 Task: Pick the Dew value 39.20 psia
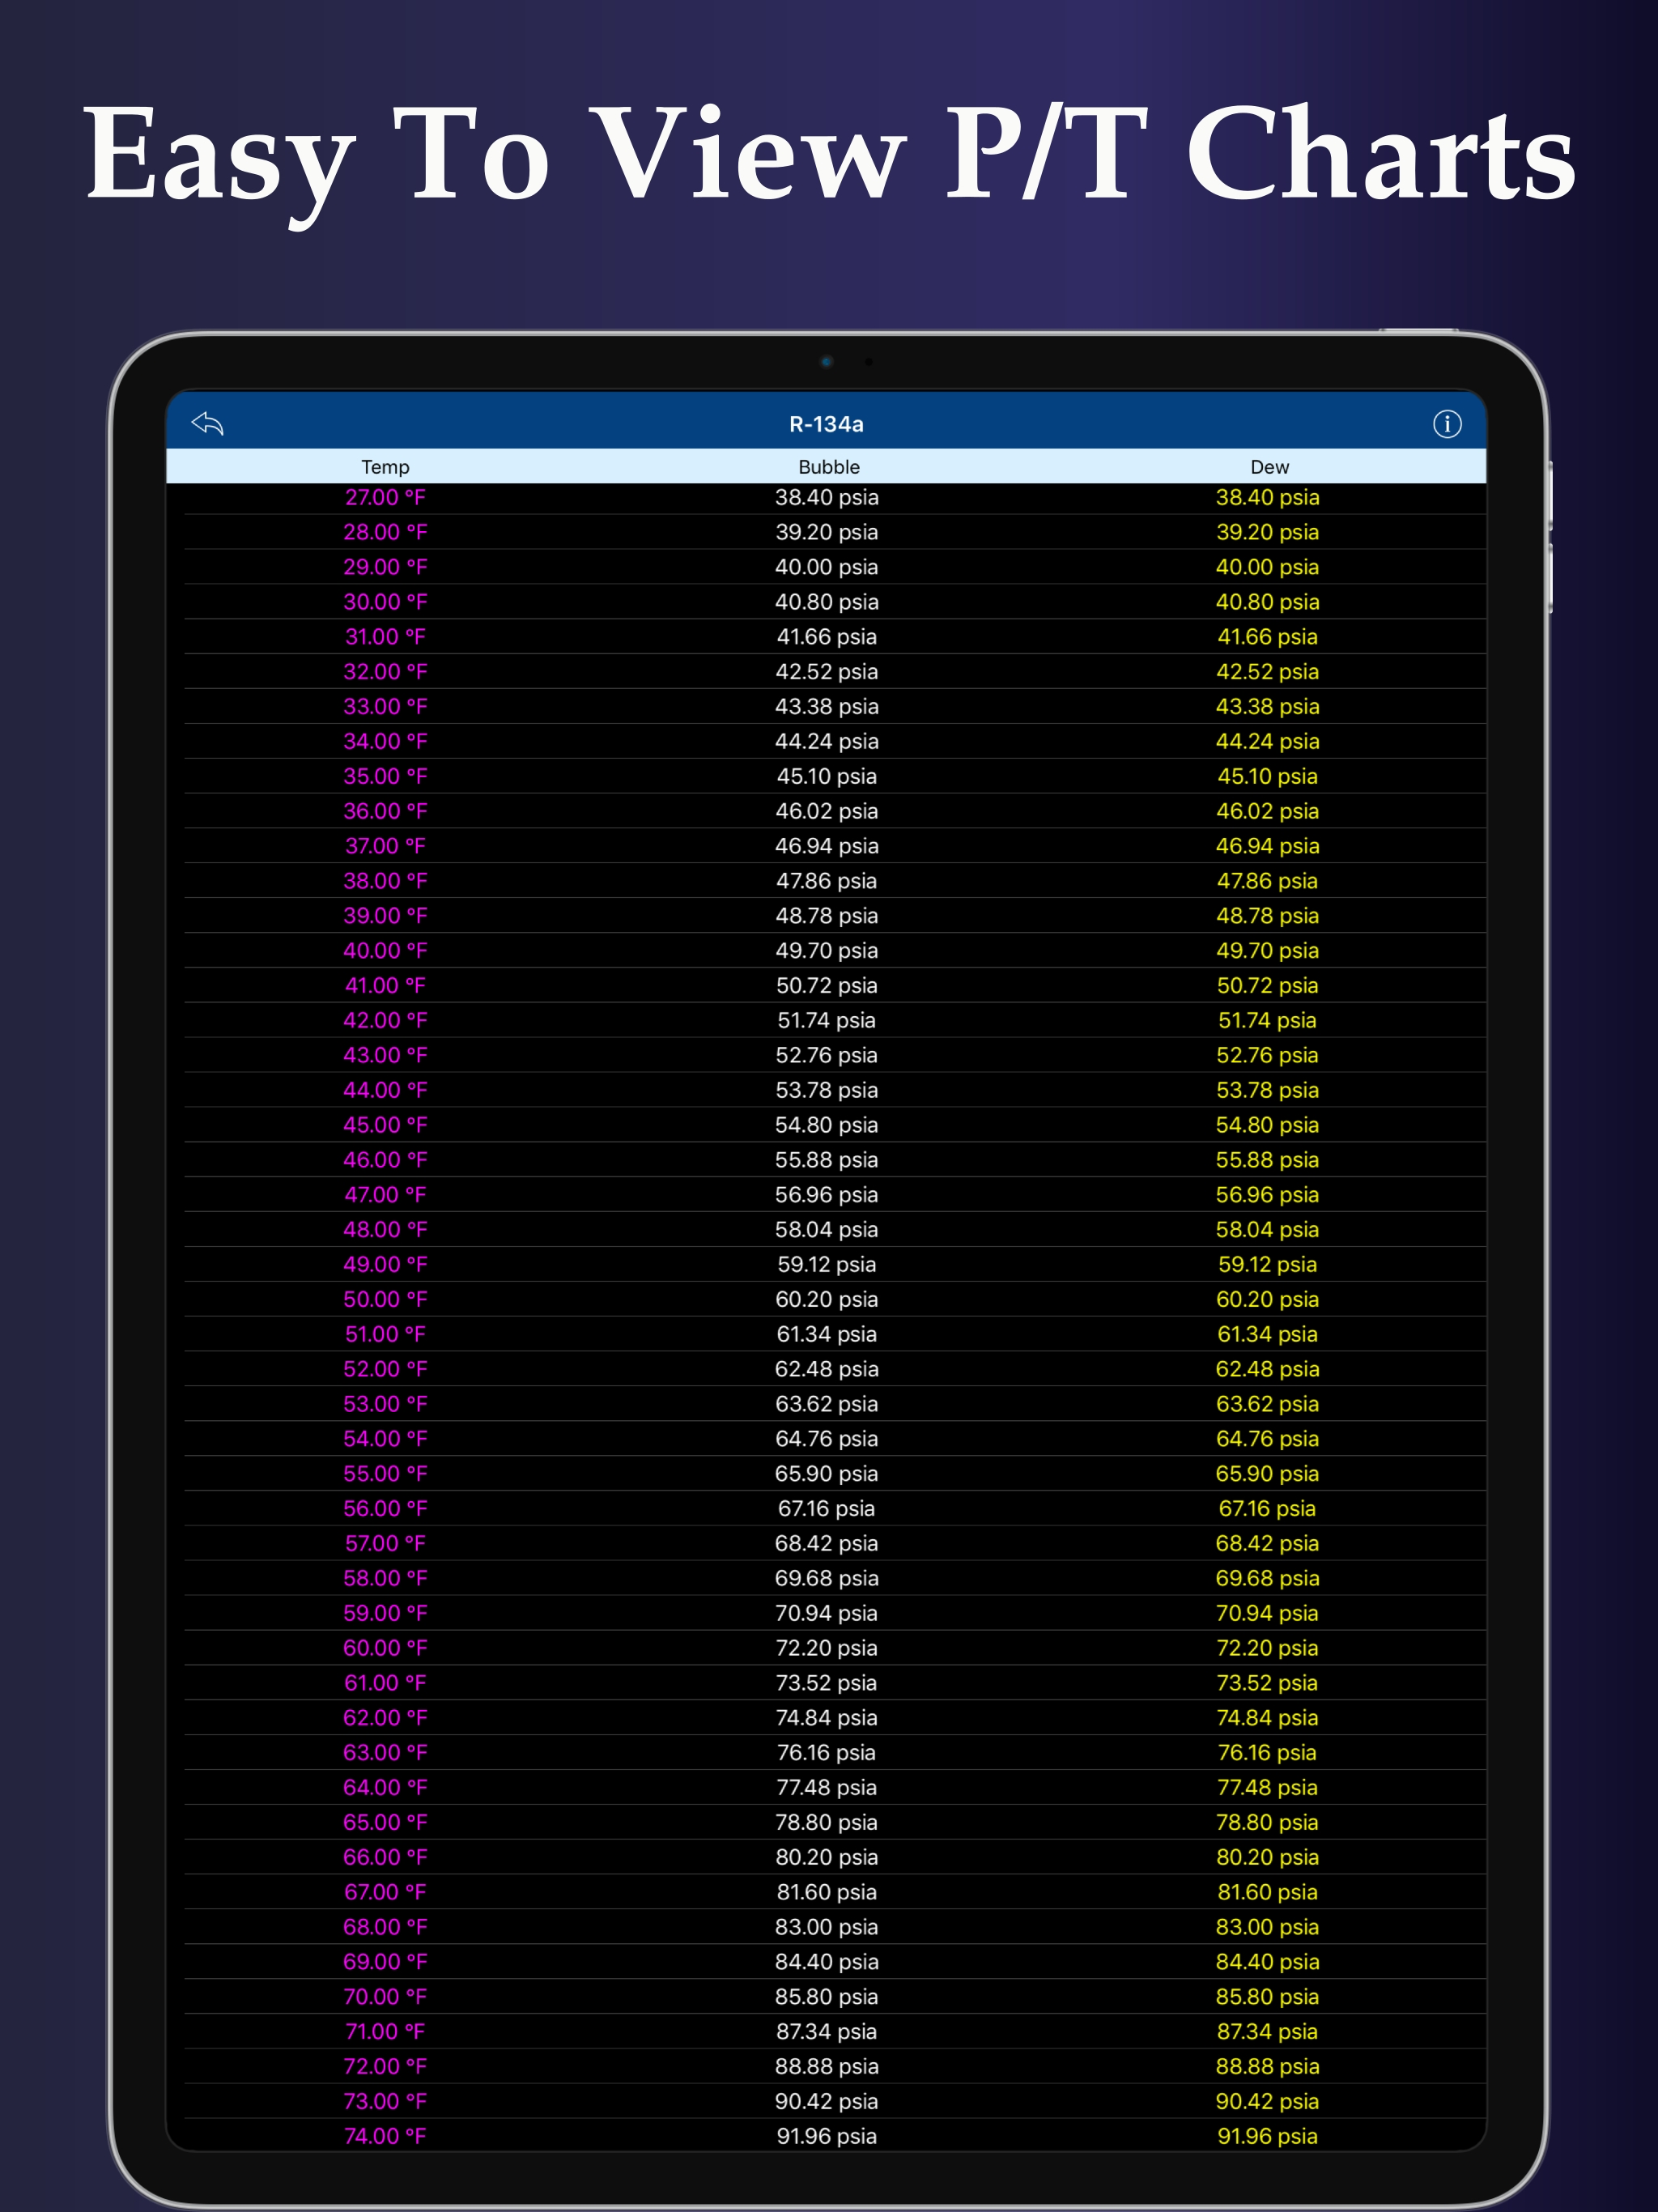pyautogui.click(x=1267, y=532)
